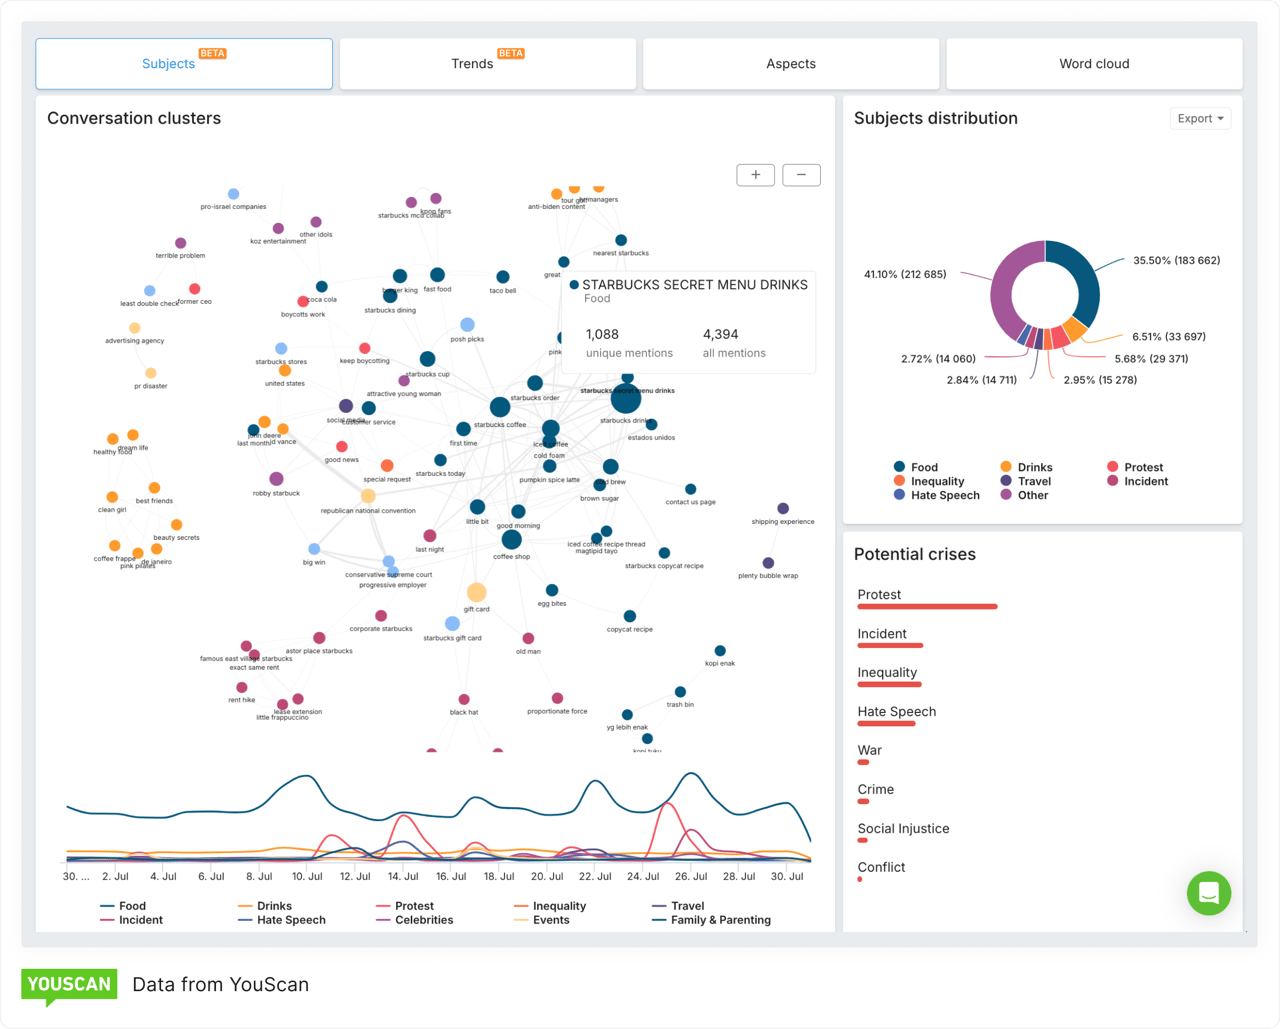Click the 41.10% (212 685) data label
The height and width of the screenshot is (1029, 1280).
[x=905, y=274]
